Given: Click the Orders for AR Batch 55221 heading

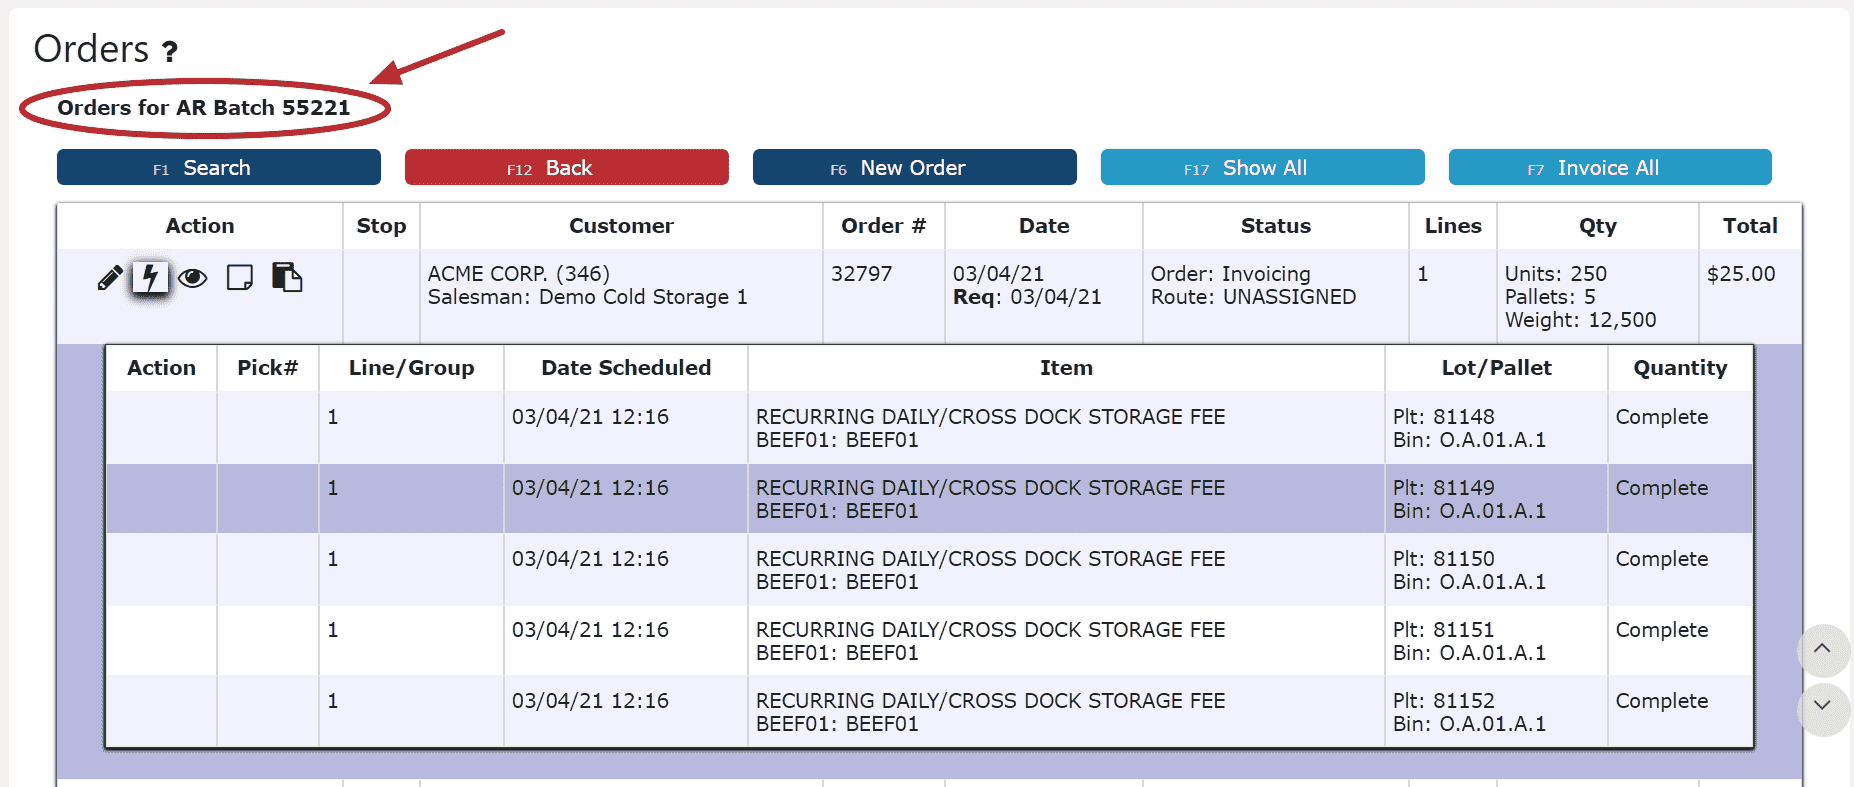Looking at the screenshot, I should click(x=204, y=107).
